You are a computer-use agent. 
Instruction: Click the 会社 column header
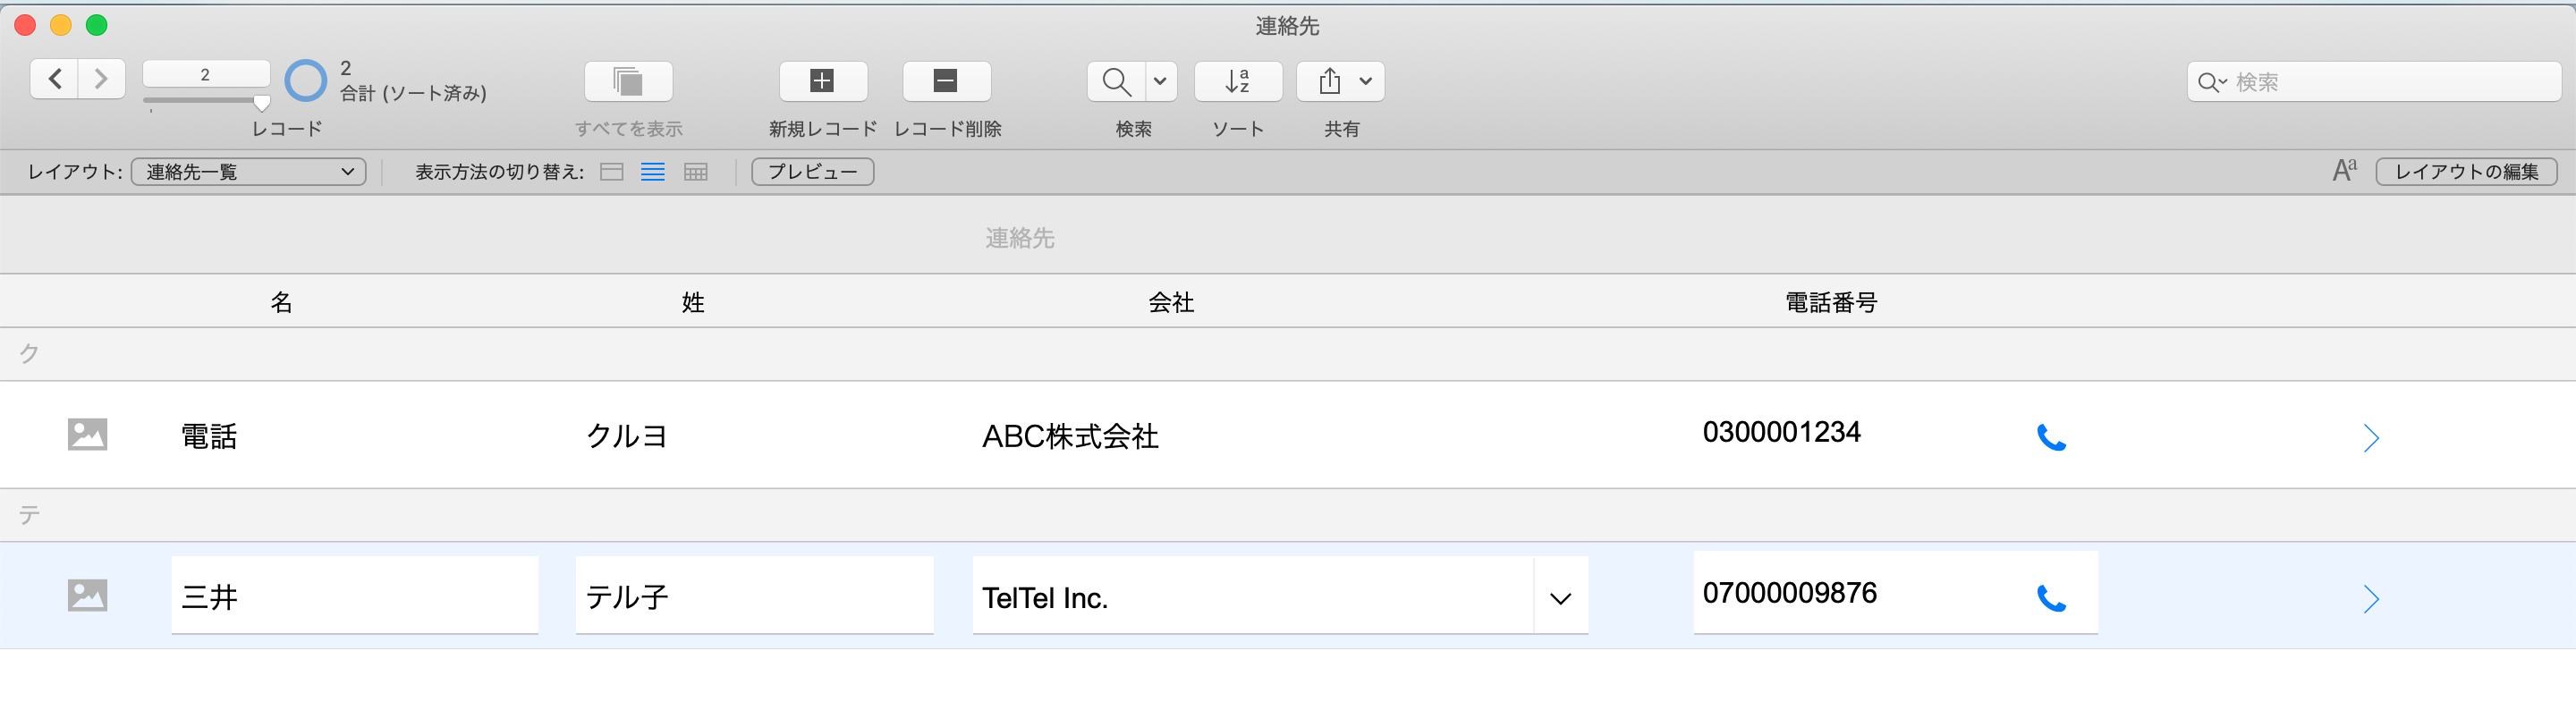1171,302
